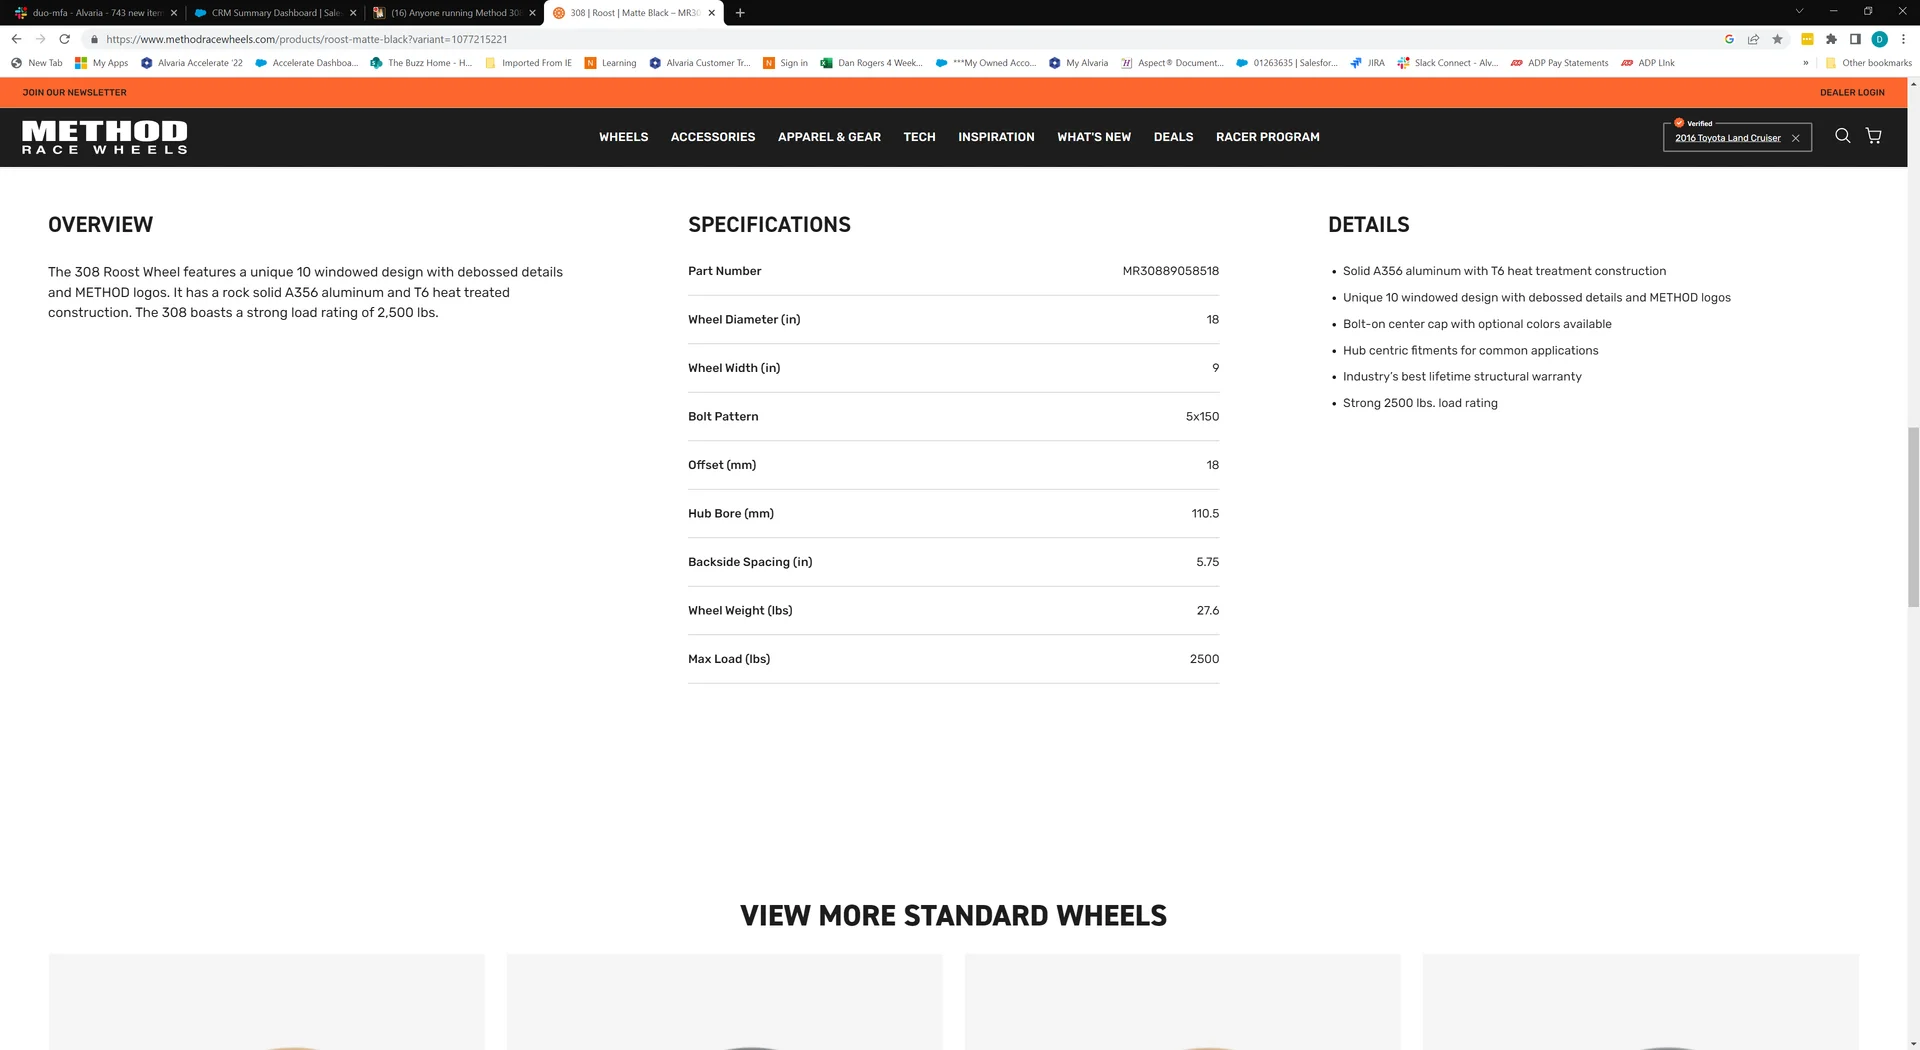
Task: Open the Alvaria Customer Tr... bookmark
Action: pos(699,63)
